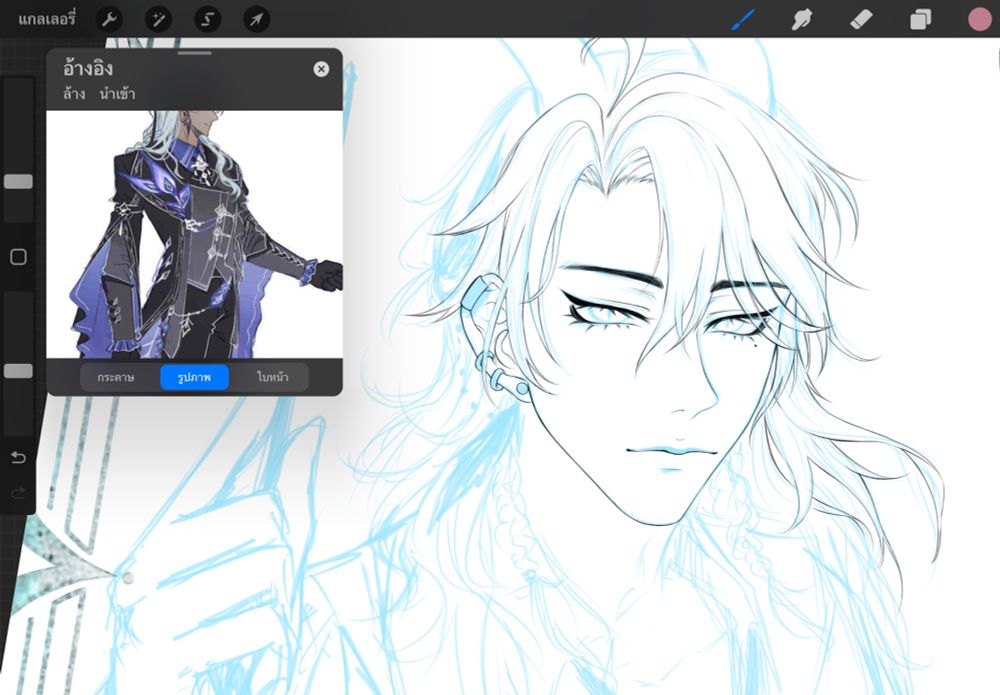This screenshot has height=695, width=1000.
Task: Redo the last undone stroke
Action: tap(18, 492)
